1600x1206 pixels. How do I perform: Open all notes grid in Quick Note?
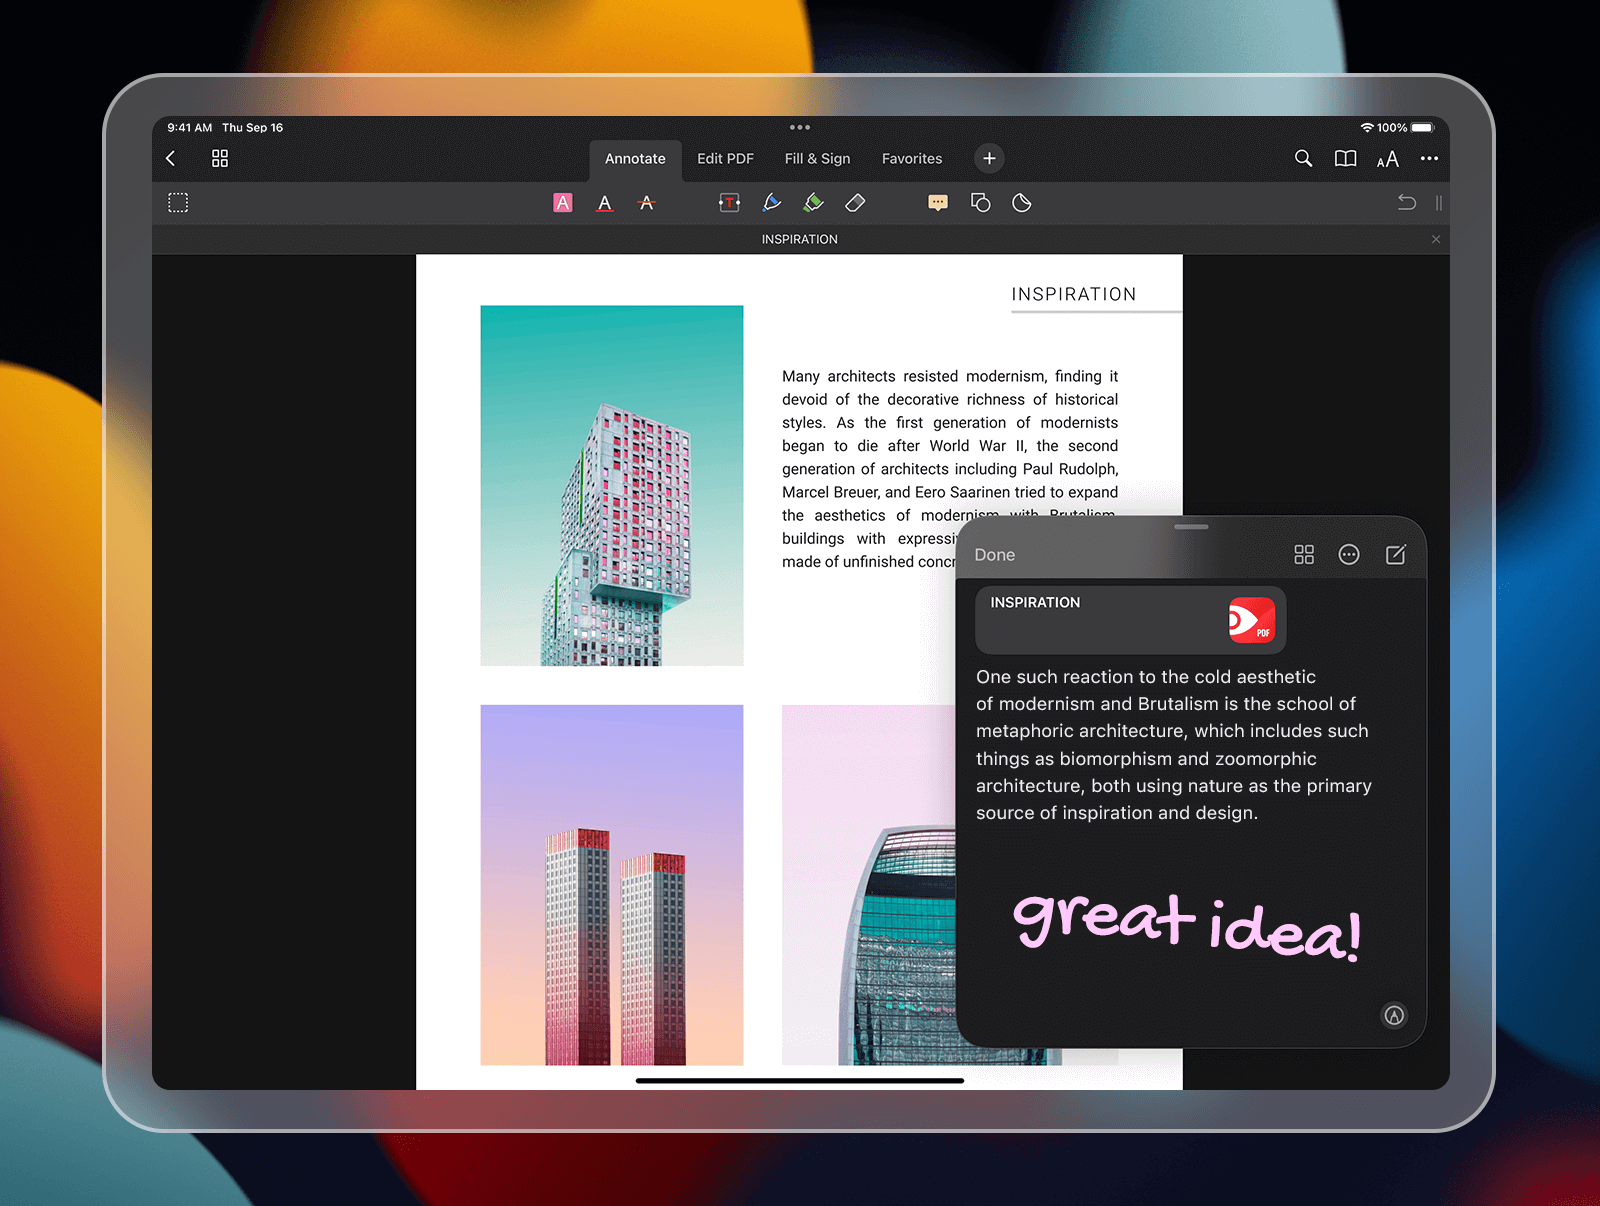point(1304,555)
